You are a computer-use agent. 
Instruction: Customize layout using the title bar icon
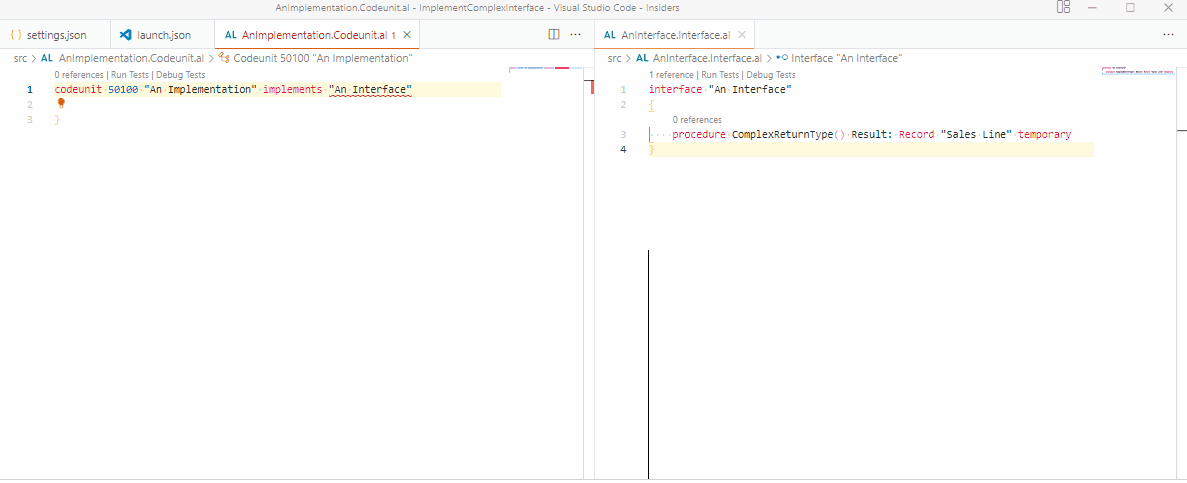pyautogui.click(x=1063, y=8)
